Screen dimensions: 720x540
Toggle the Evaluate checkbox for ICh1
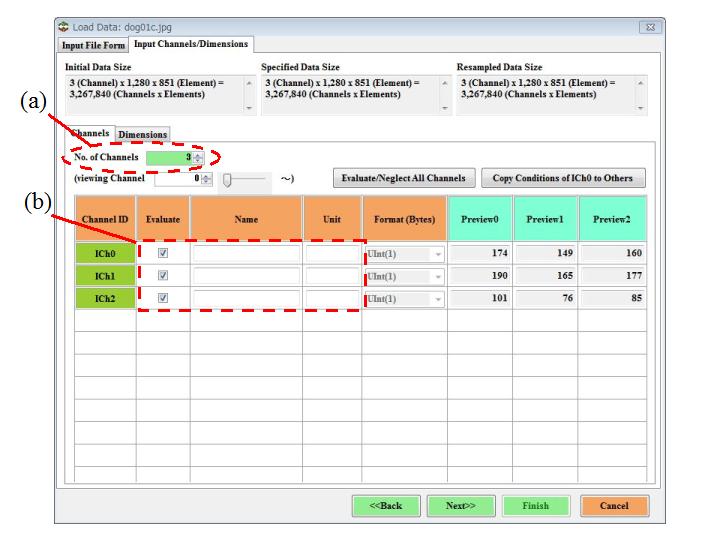pos(163,276)
